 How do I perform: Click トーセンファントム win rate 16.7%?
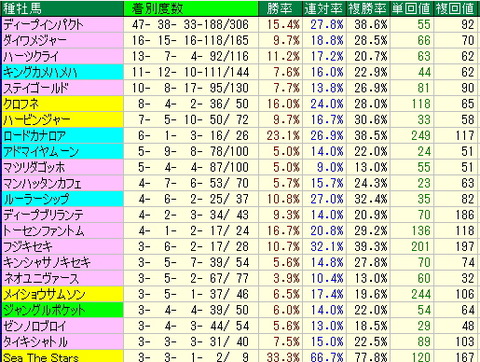click(x=283, y=231)
